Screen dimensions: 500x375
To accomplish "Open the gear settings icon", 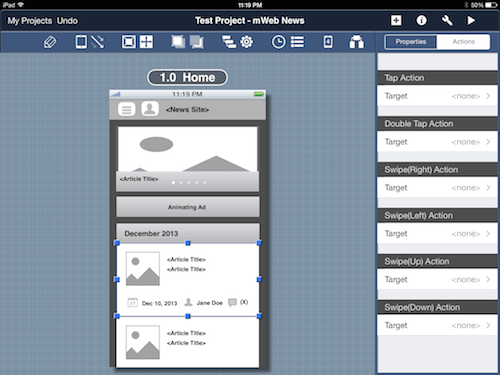I will pyautogui.click(x=247, y=42).
